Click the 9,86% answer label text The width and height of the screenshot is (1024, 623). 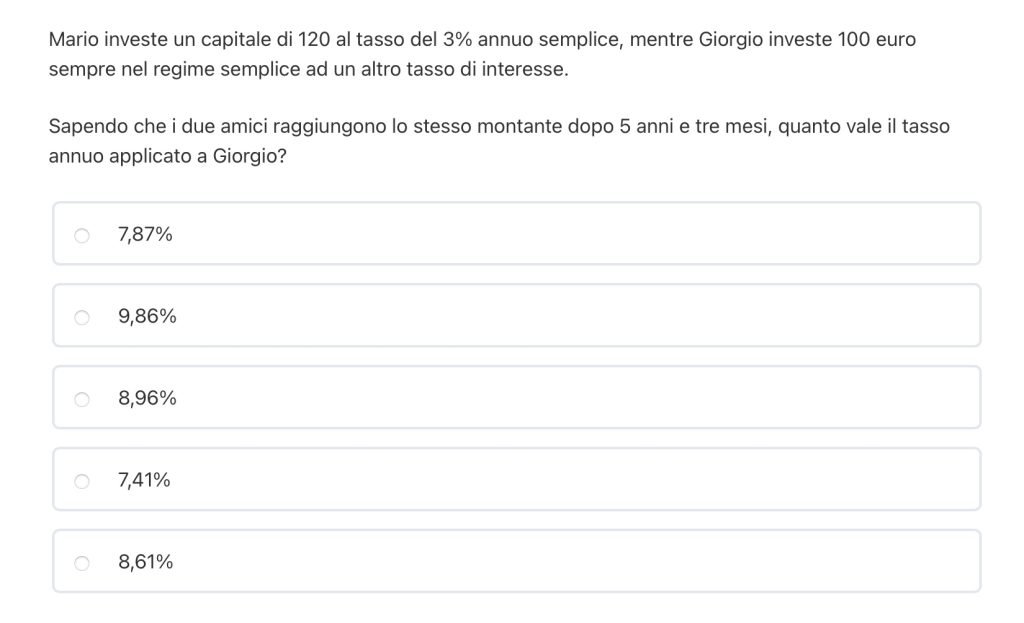coord(147,317)
